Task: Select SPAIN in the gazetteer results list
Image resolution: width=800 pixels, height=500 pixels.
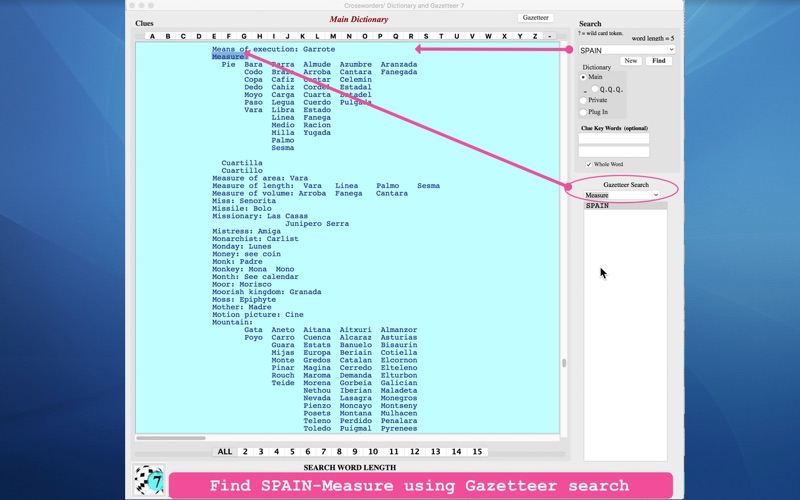Action: pos(625,206)
